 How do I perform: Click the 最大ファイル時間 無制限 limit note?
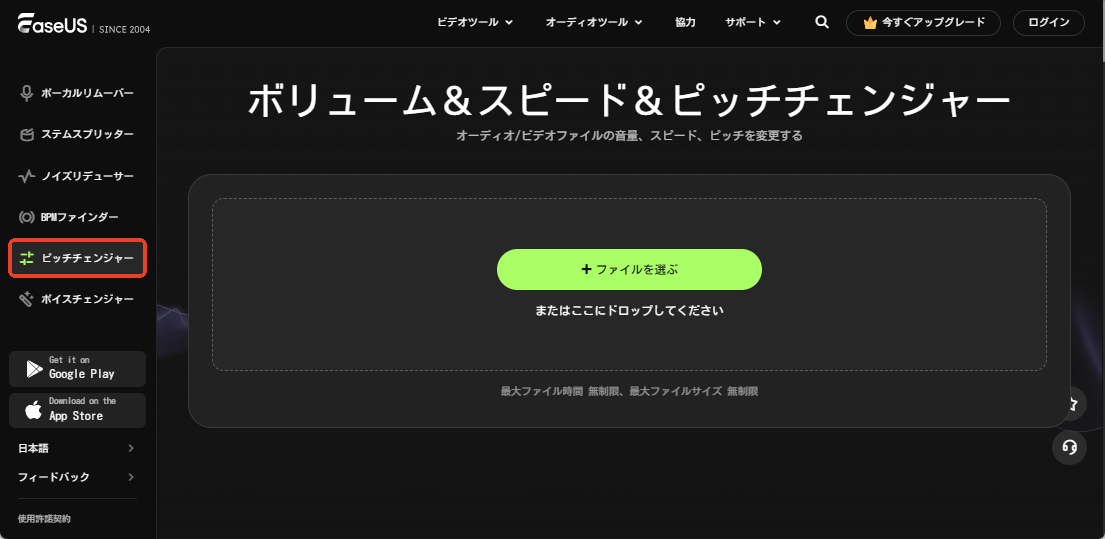629,391
